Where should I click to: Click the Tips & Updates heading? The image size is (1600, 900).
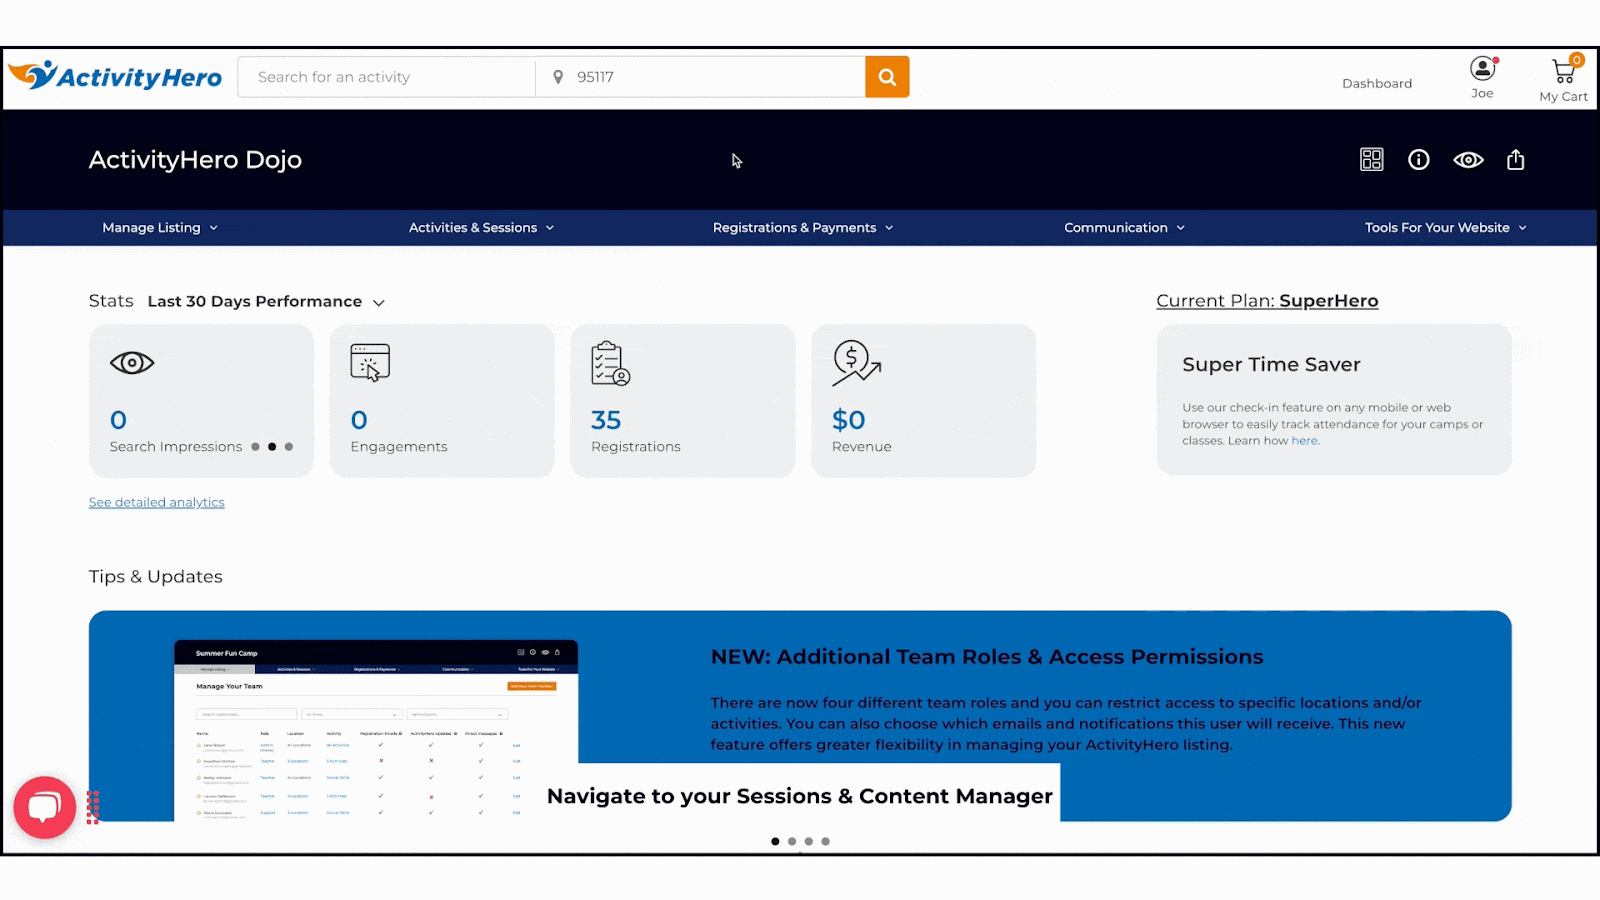click(156, 577)
